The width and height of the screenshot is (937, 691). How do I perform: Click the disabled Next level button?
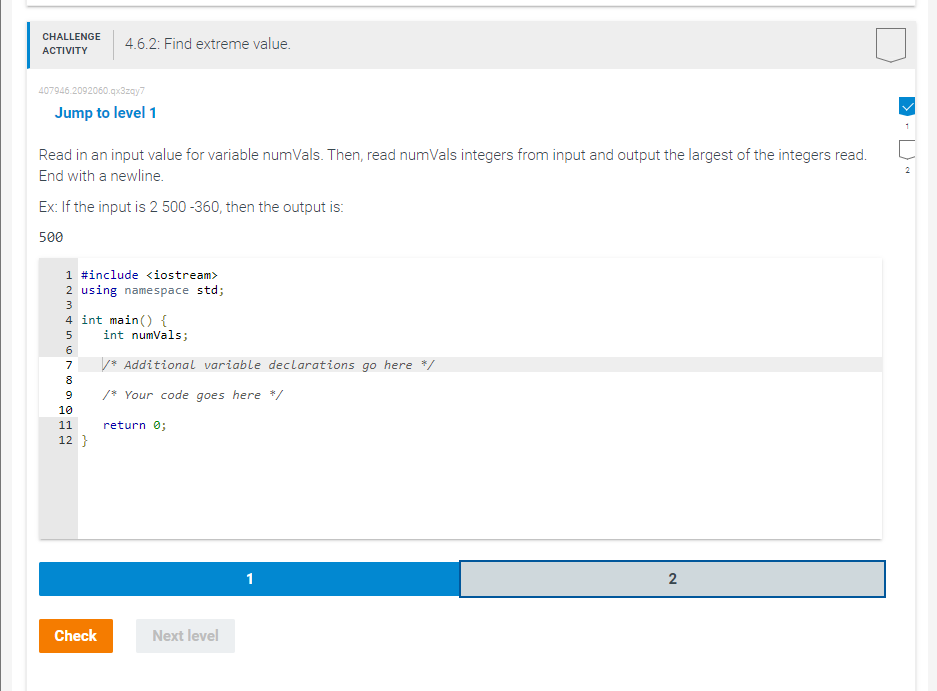[185, 635]
